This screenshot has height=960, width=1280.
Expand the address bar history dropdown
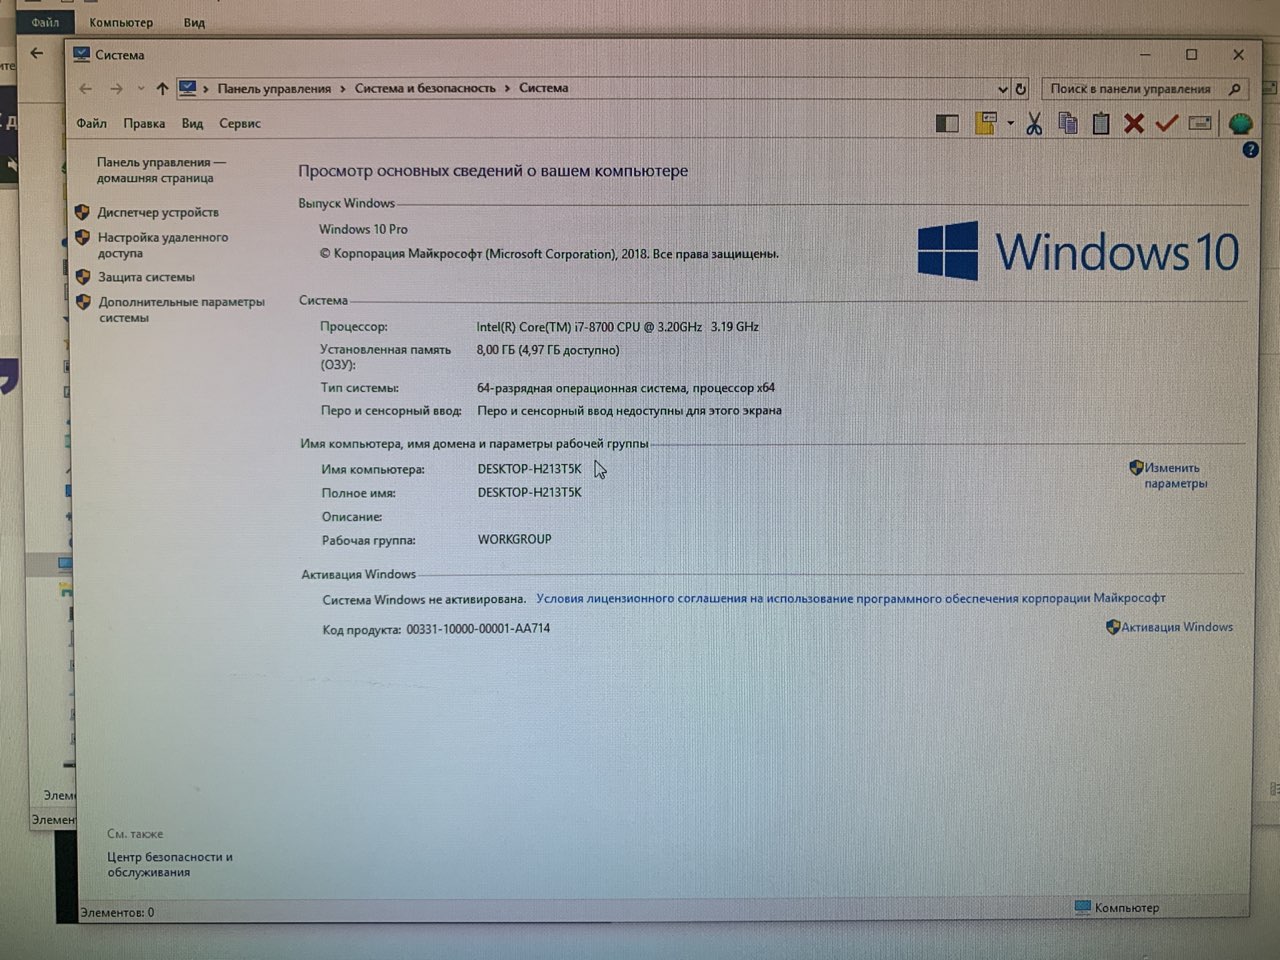(x=1003, y=89)
